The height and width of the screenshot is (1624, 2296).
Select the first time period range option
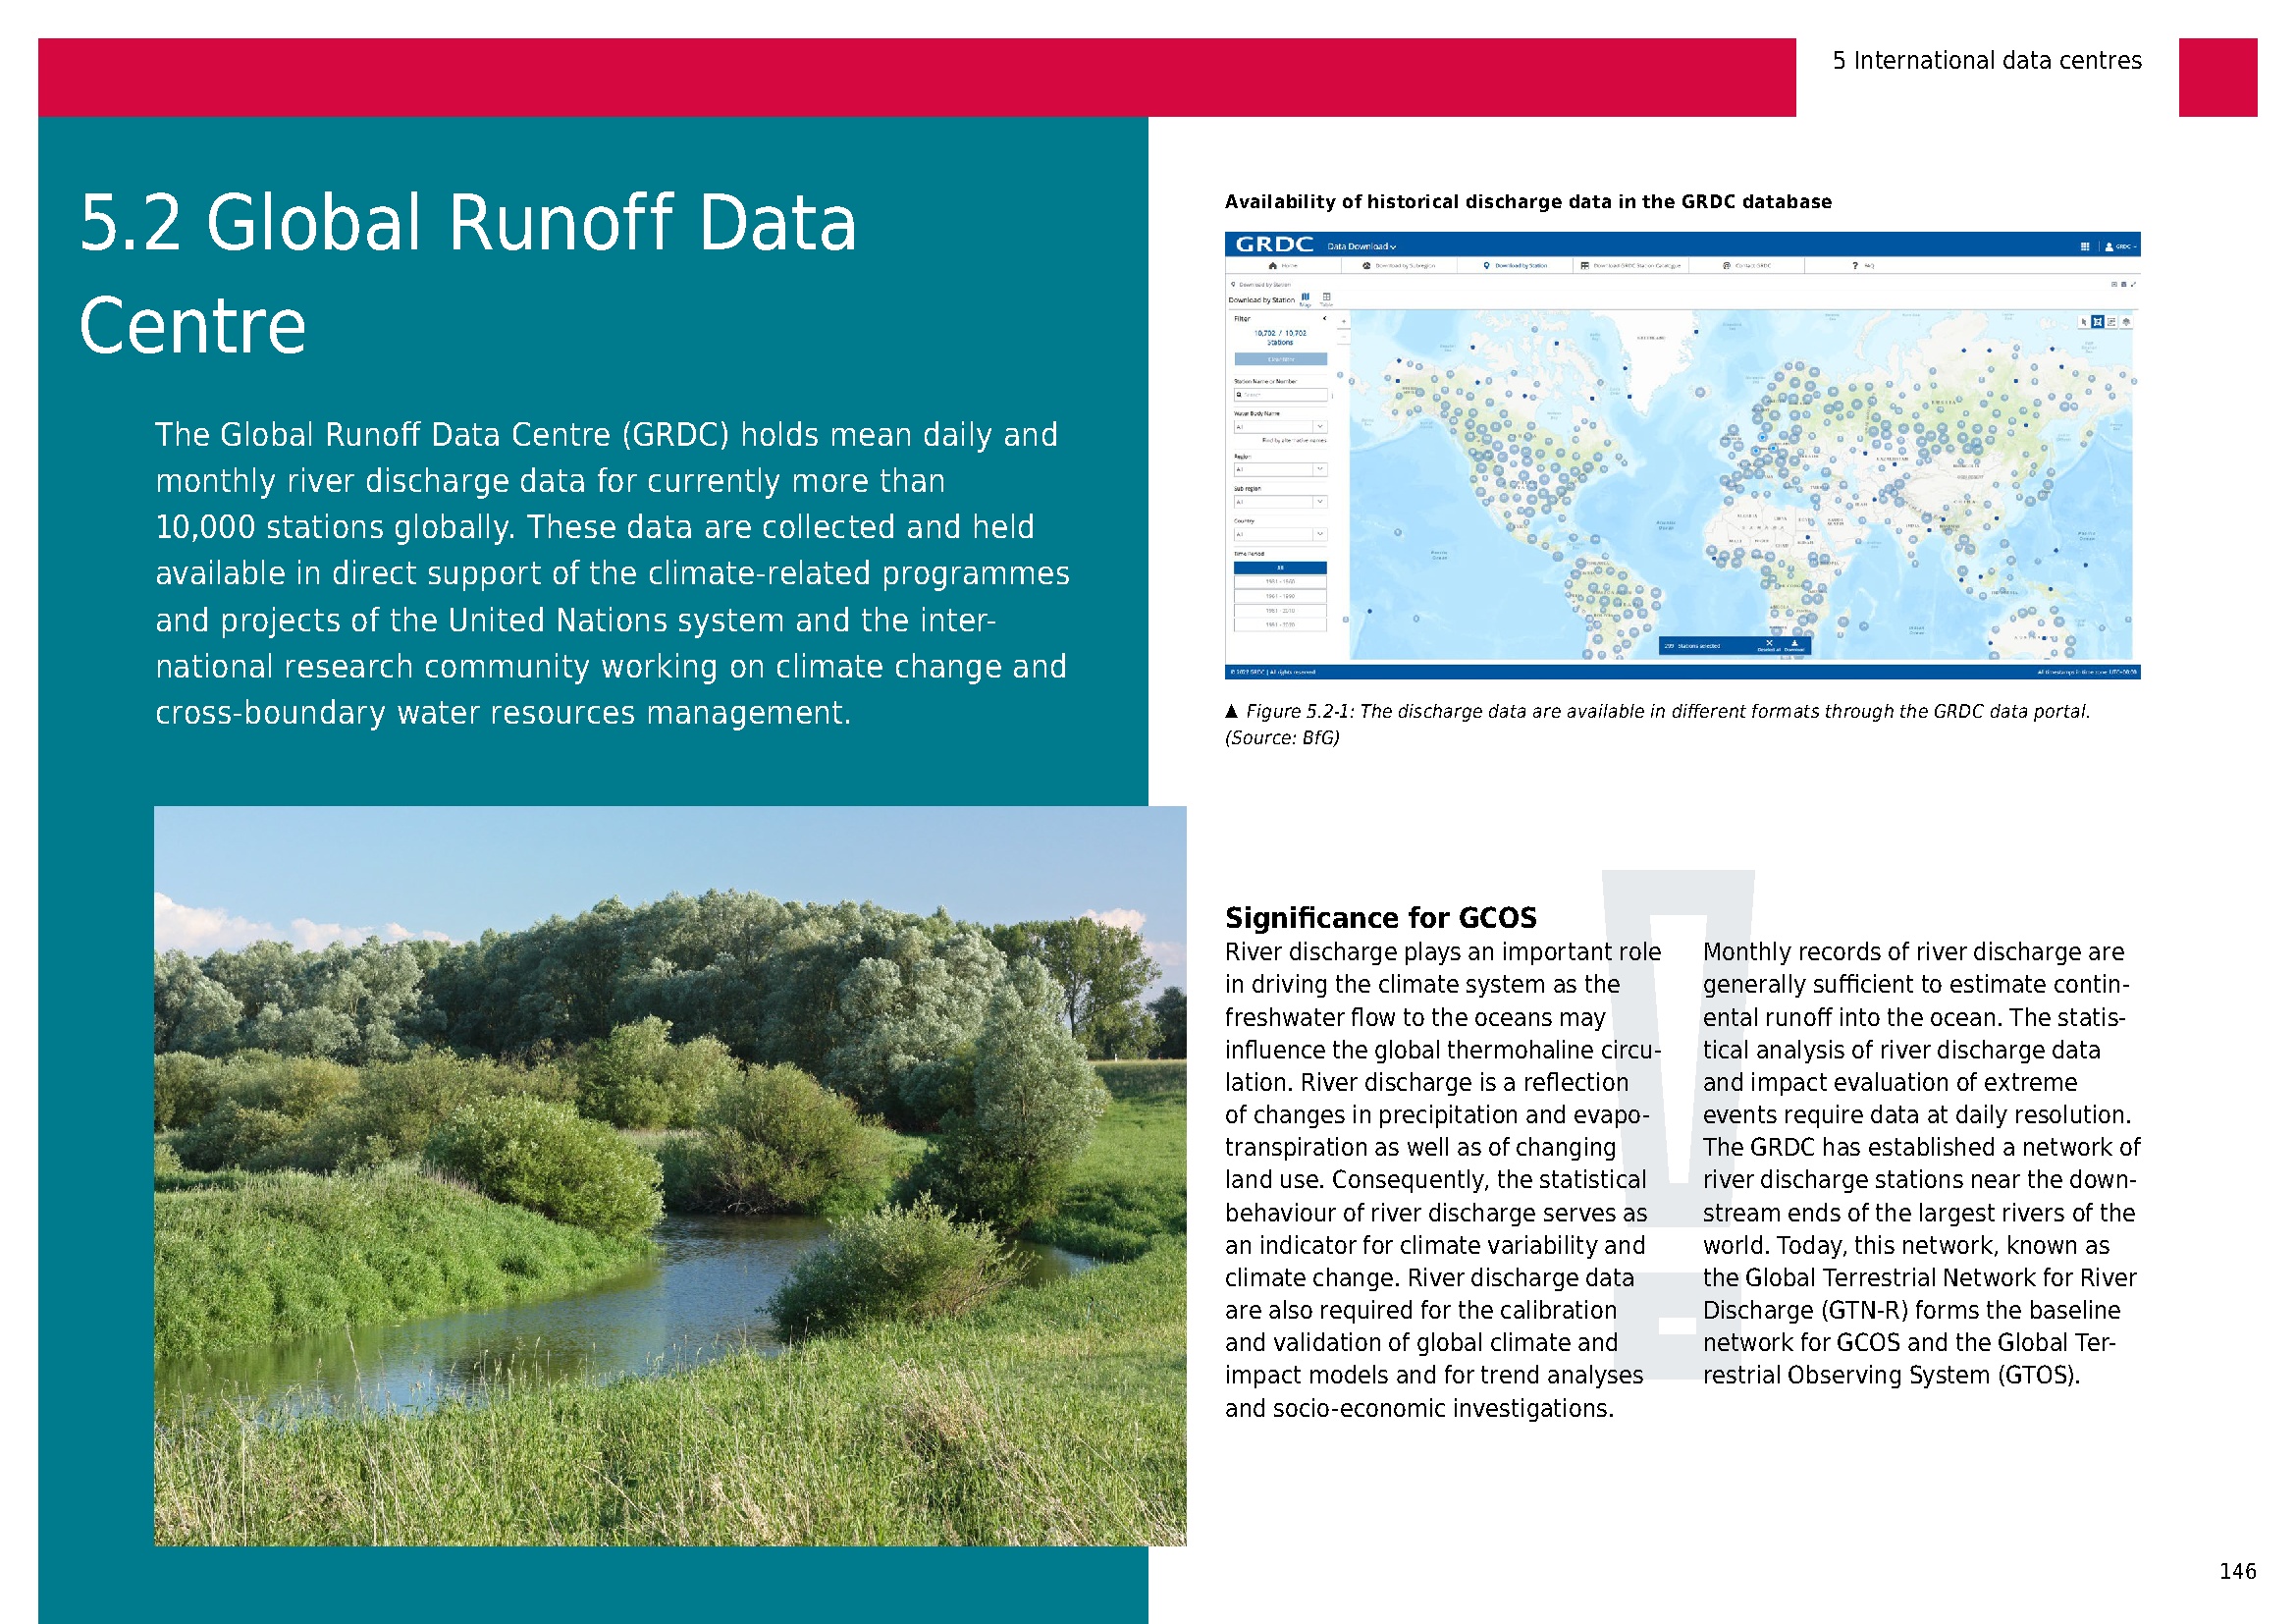coord(1281,582)
